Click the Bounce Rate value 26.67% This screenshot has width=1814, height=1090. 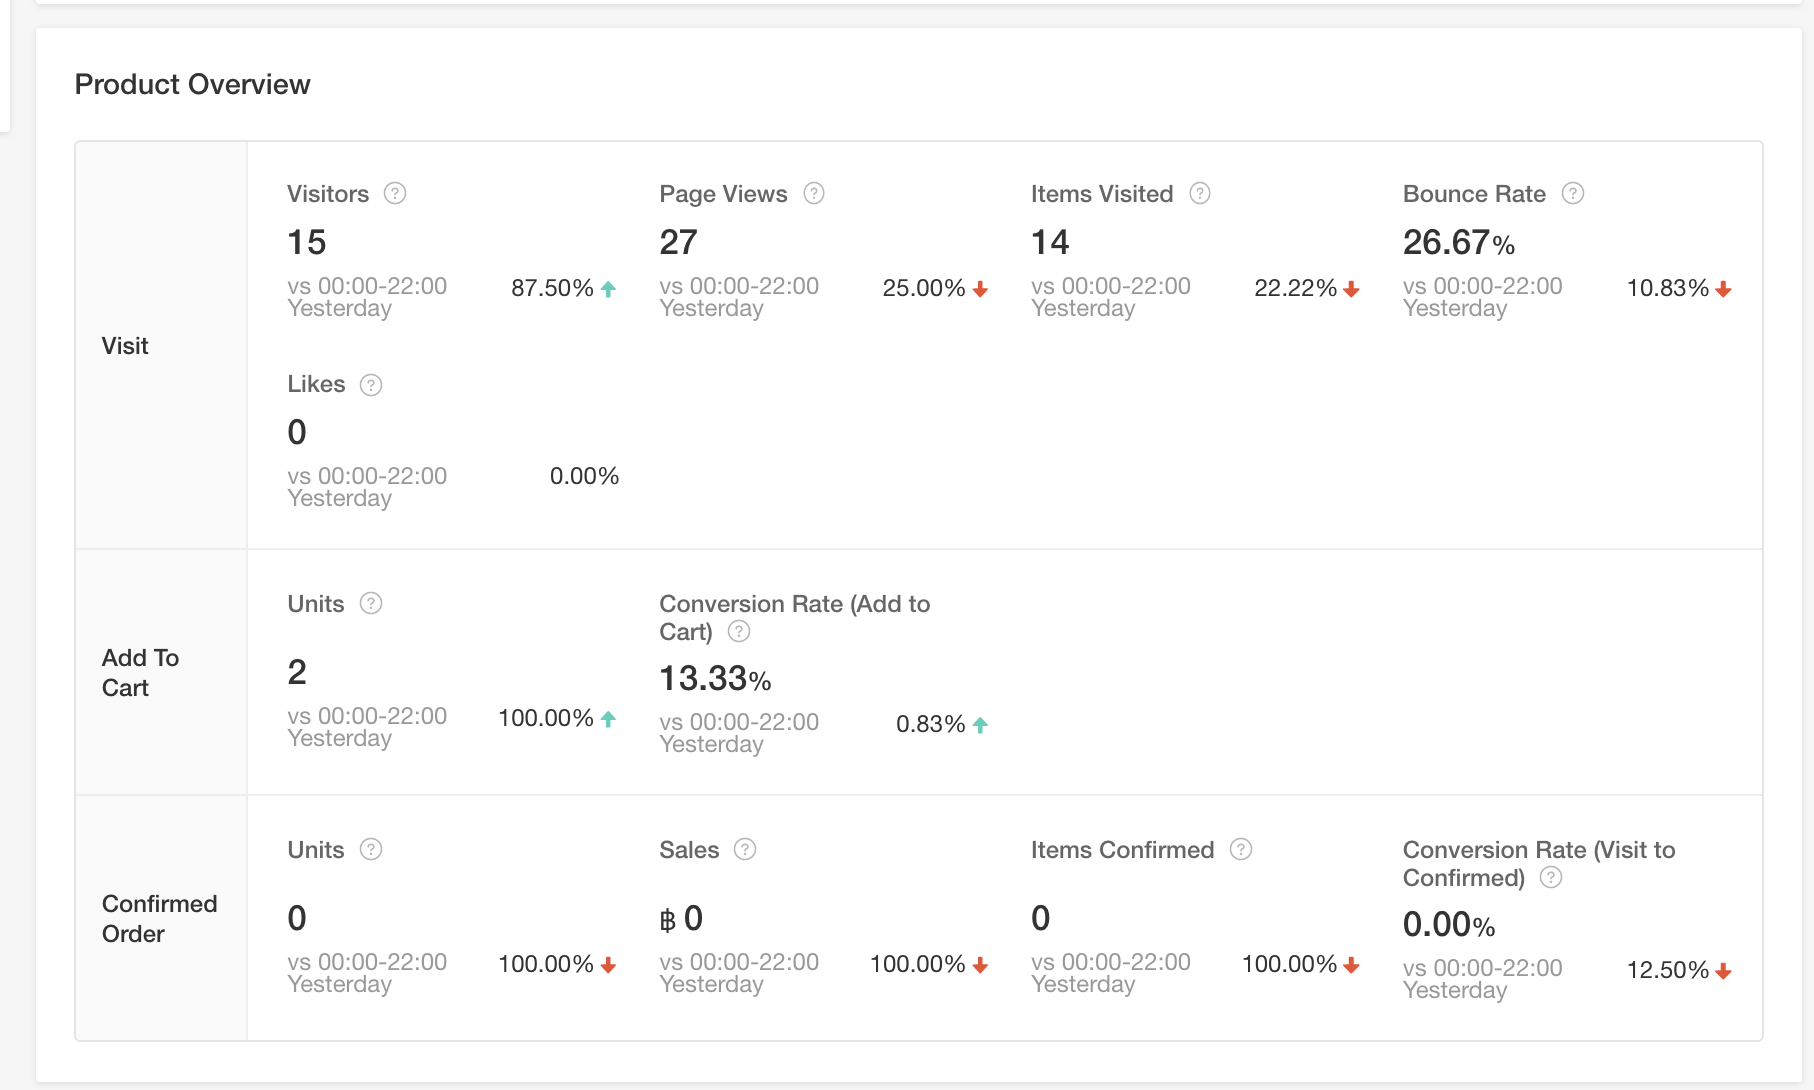[1458, 242]
